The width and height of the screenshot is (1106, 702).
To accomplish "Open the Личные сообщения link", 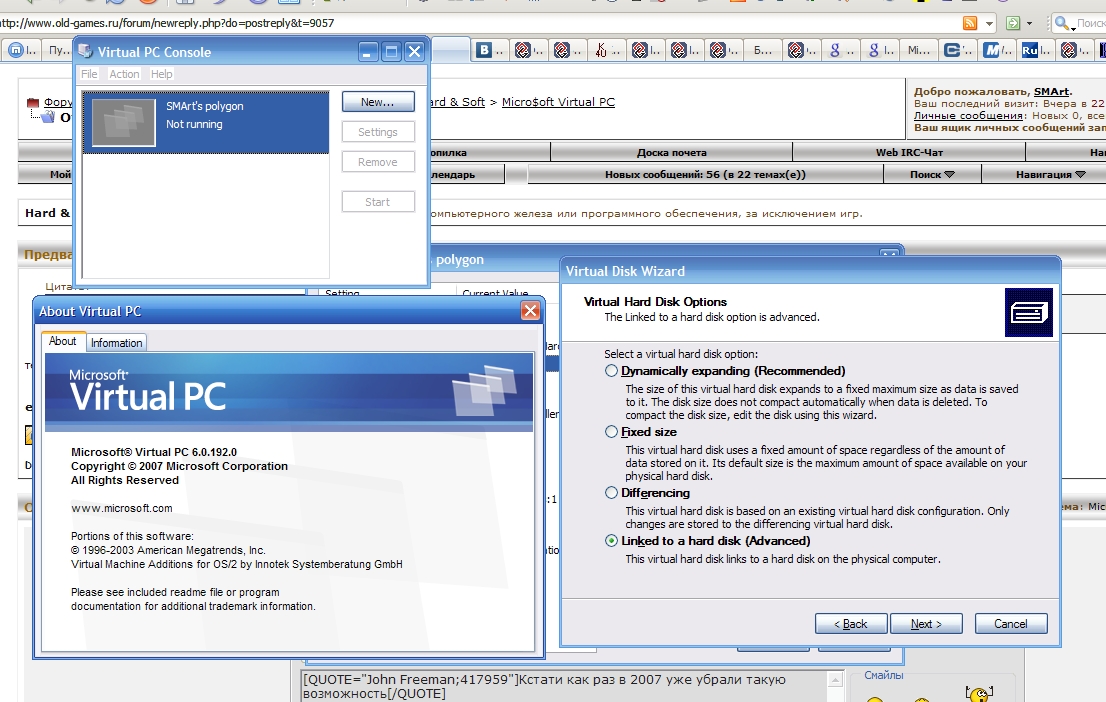I will pos(968,116).
